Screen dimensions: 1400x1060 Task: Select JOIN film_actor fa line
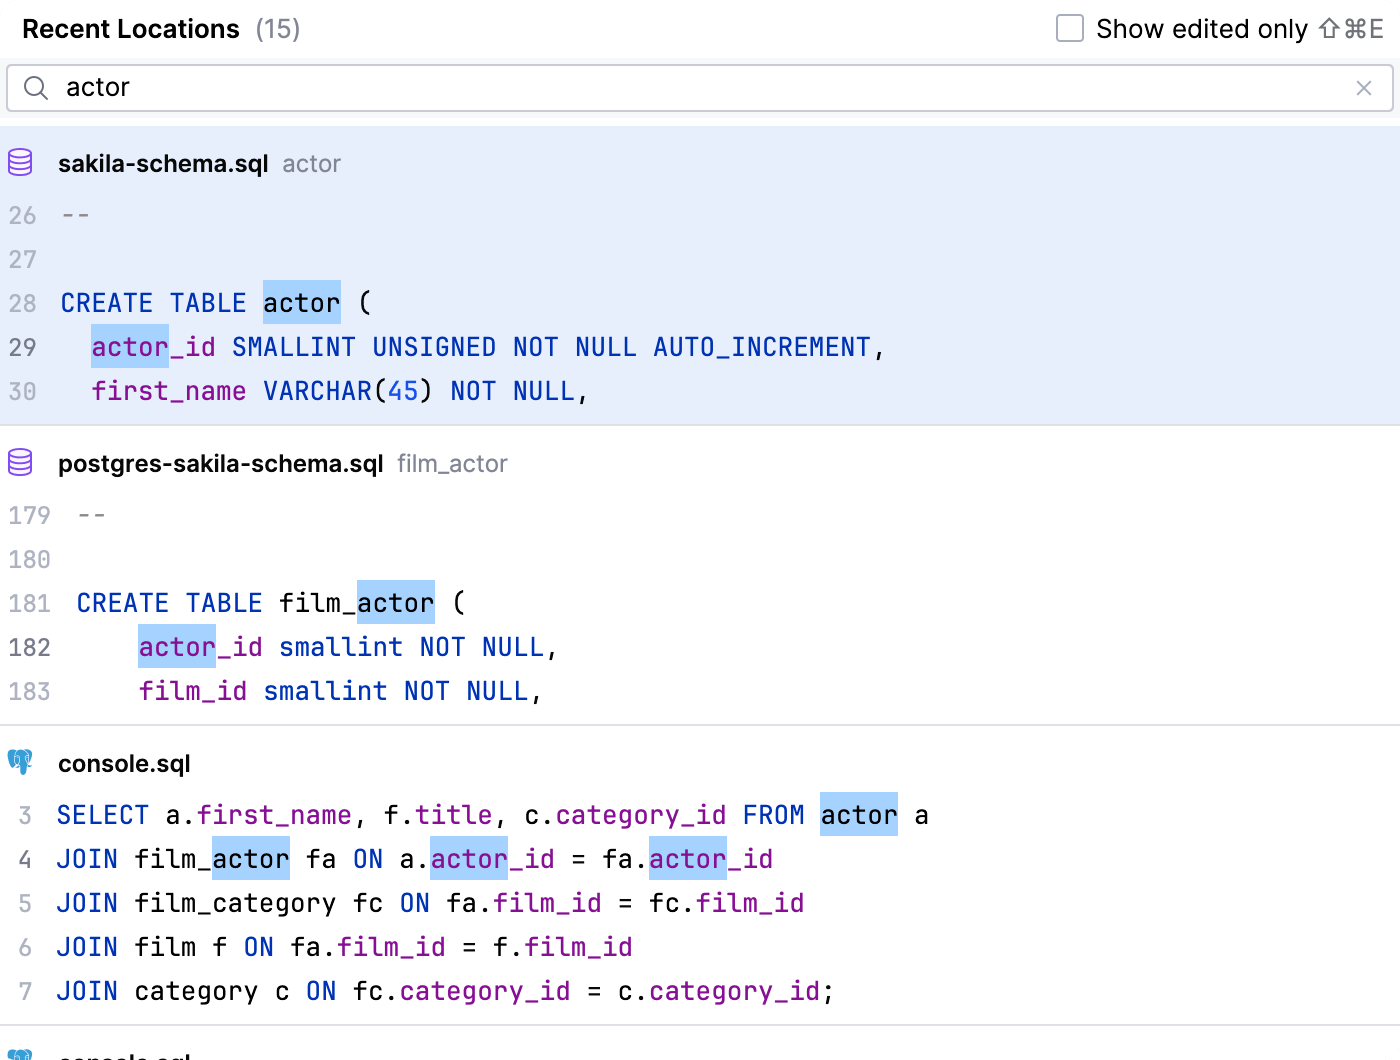(x=415, y=859)
